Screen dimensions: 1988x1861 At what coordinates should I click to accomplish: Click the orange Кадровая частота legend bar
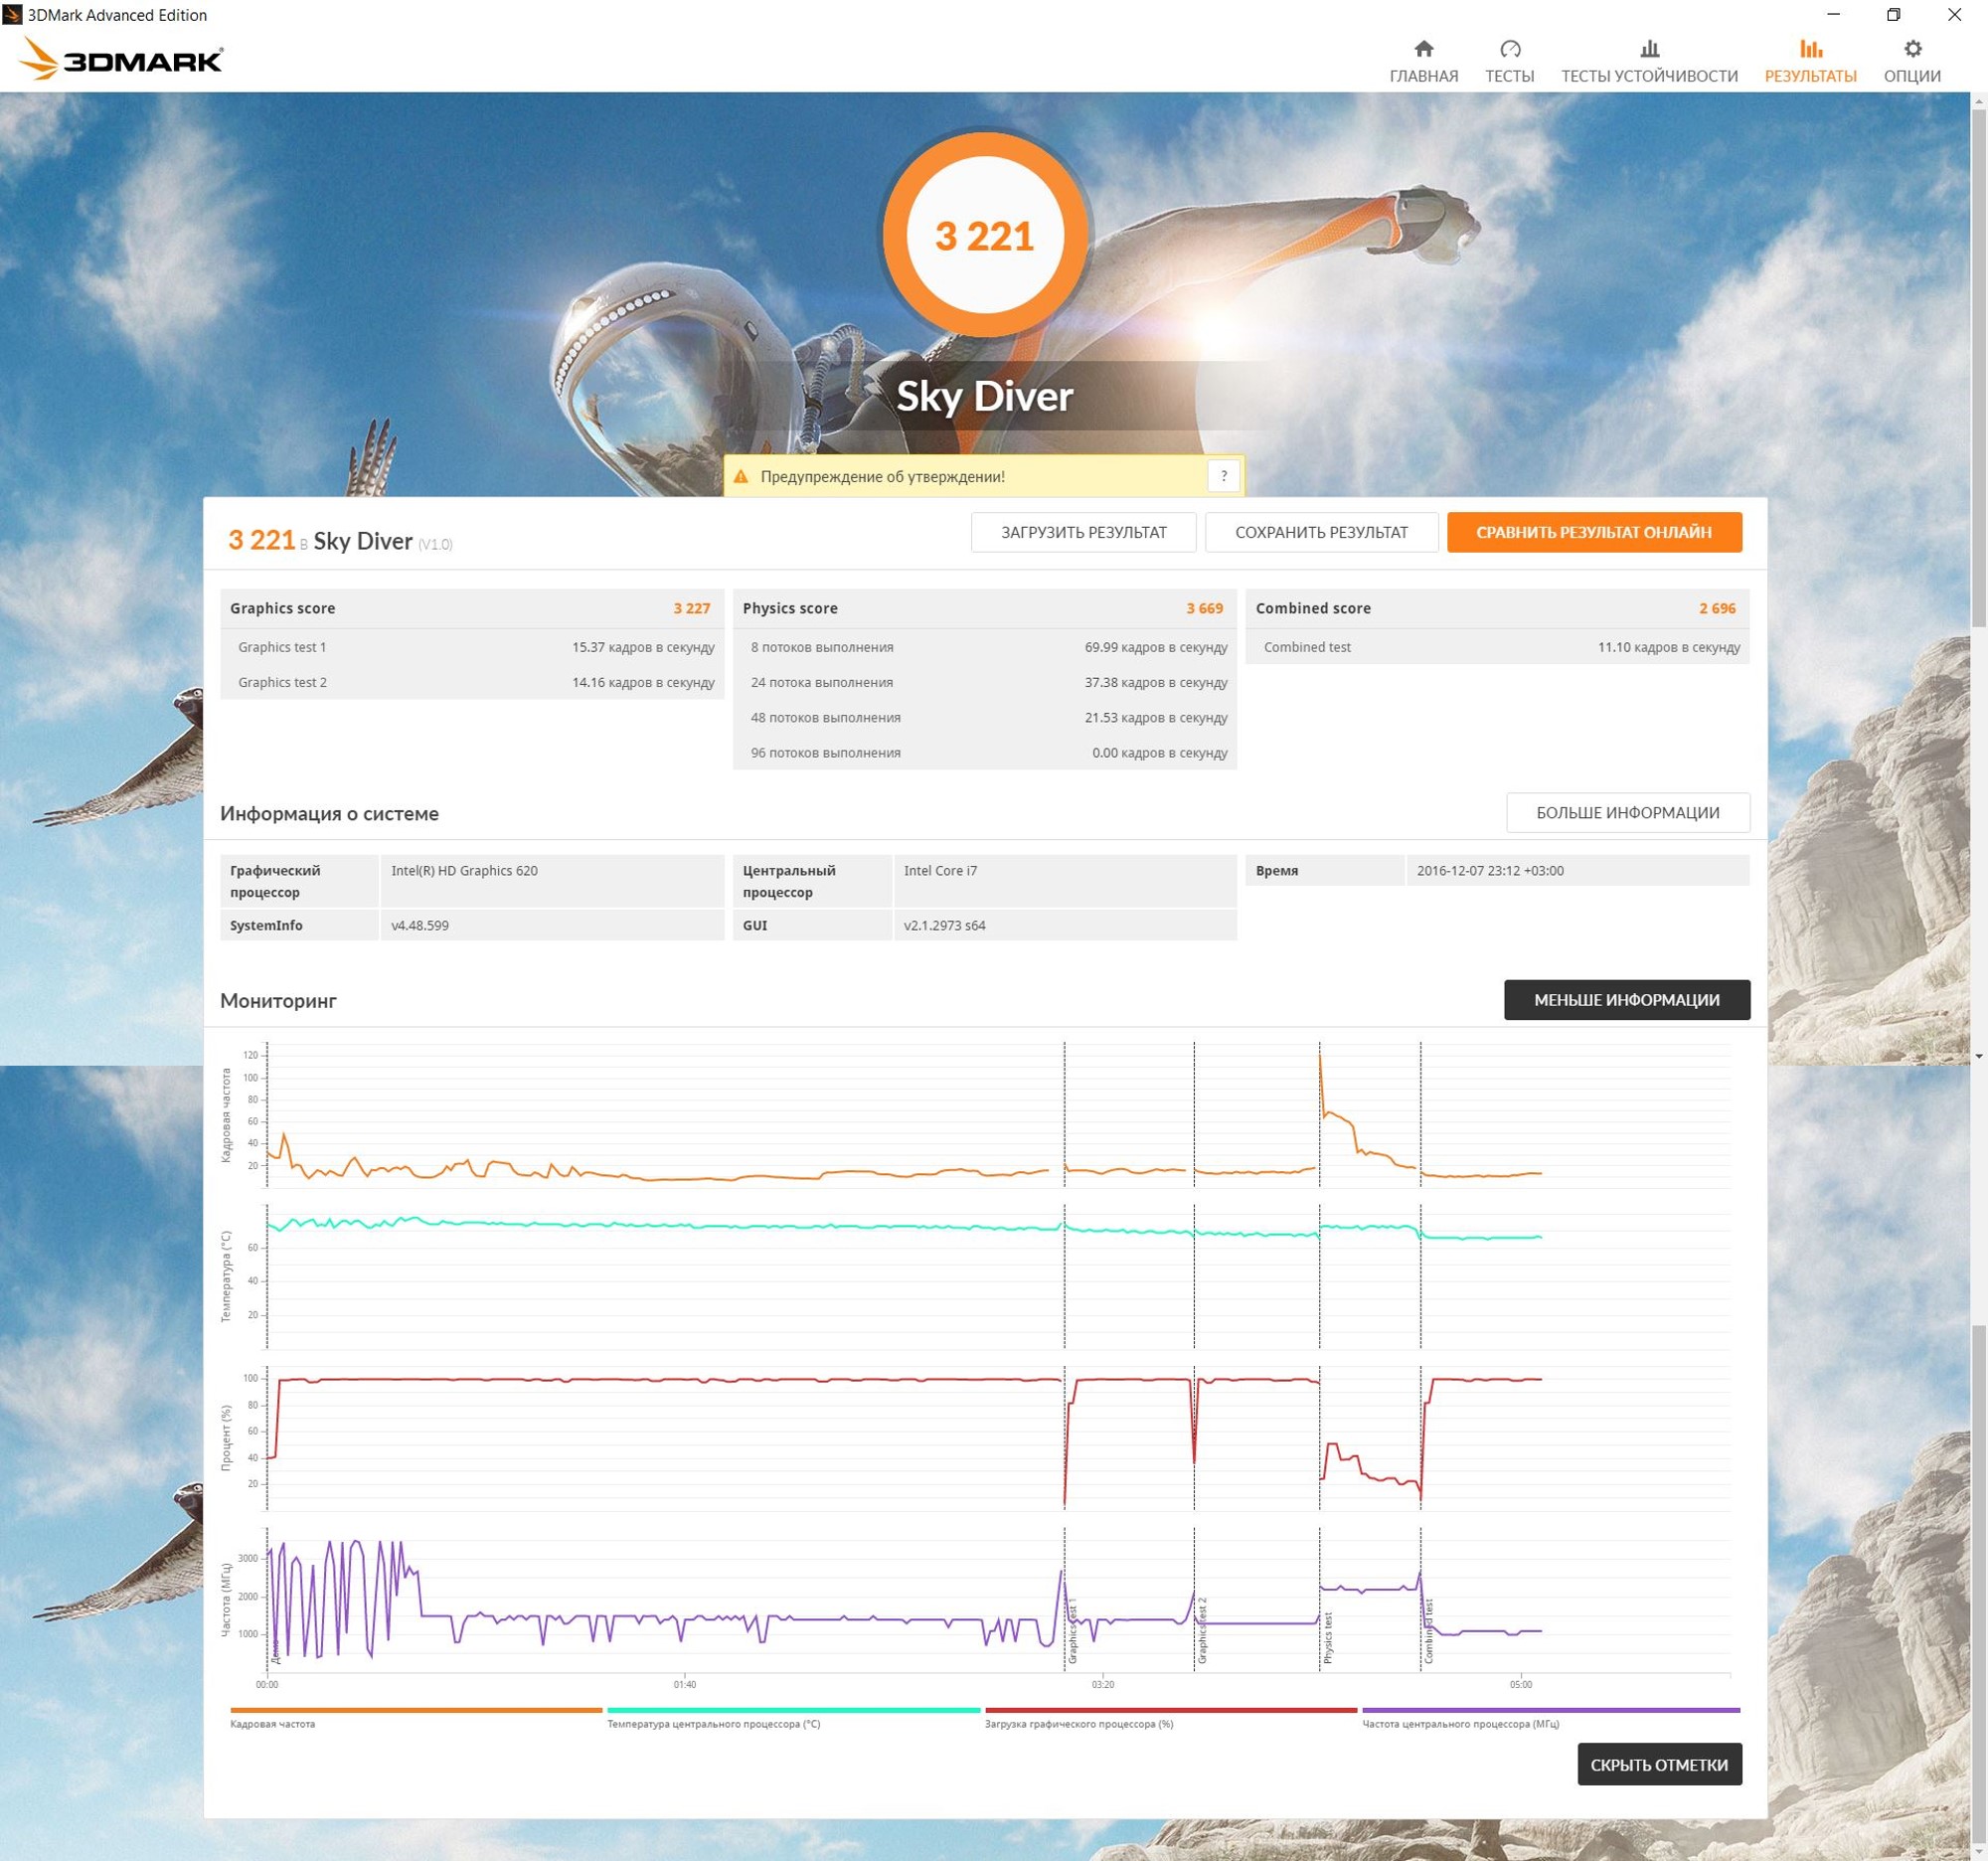[416, 1710]
